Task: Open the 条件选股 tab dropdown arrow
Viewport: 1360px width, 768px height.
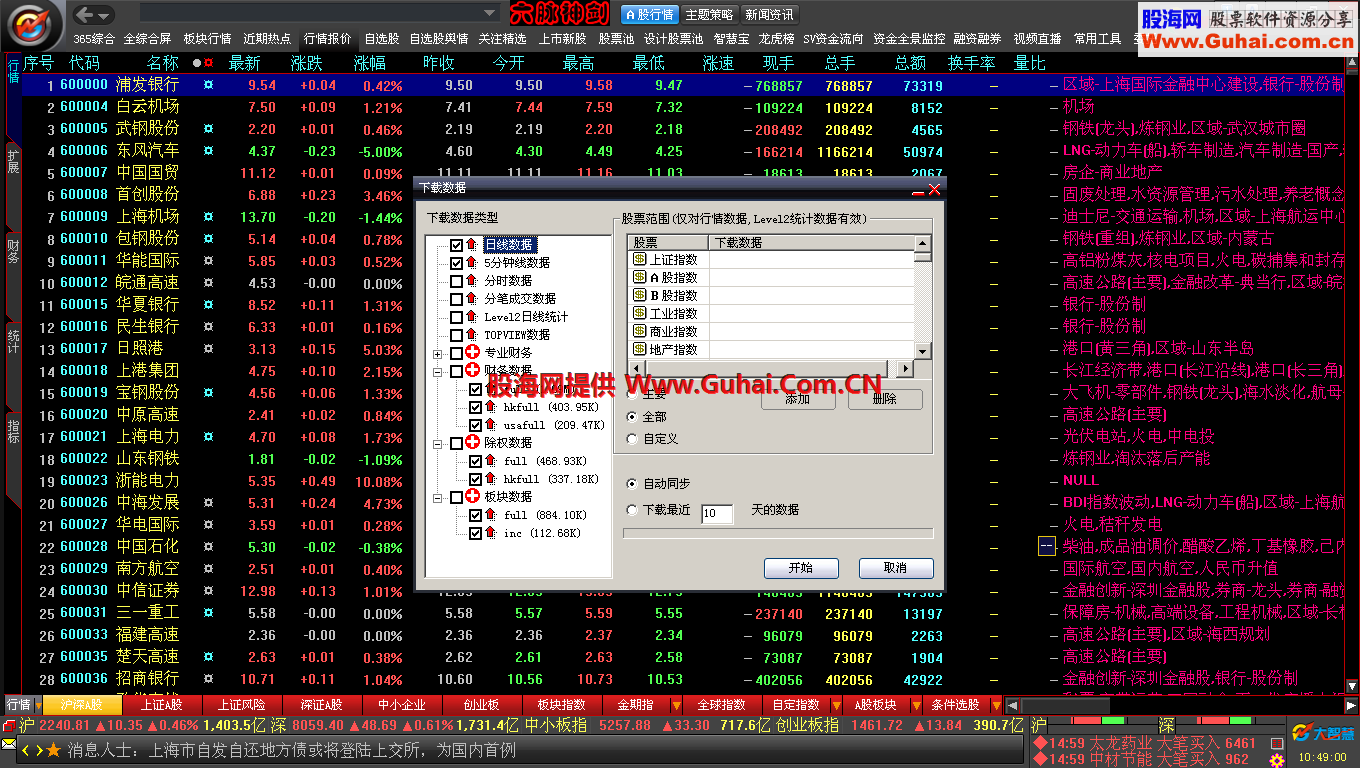Action: tap(996, 706)
